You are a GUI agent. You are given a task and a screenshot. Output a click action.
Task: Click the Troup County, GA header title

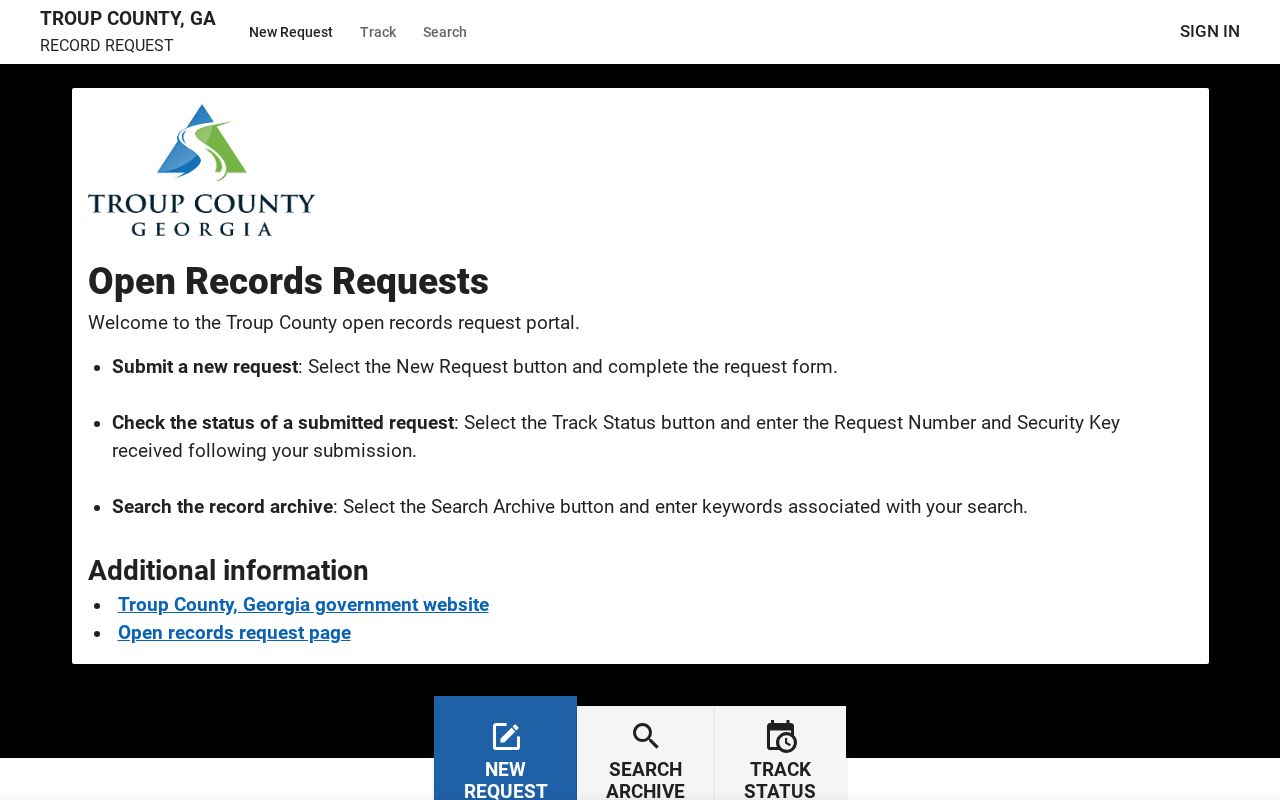128,19
